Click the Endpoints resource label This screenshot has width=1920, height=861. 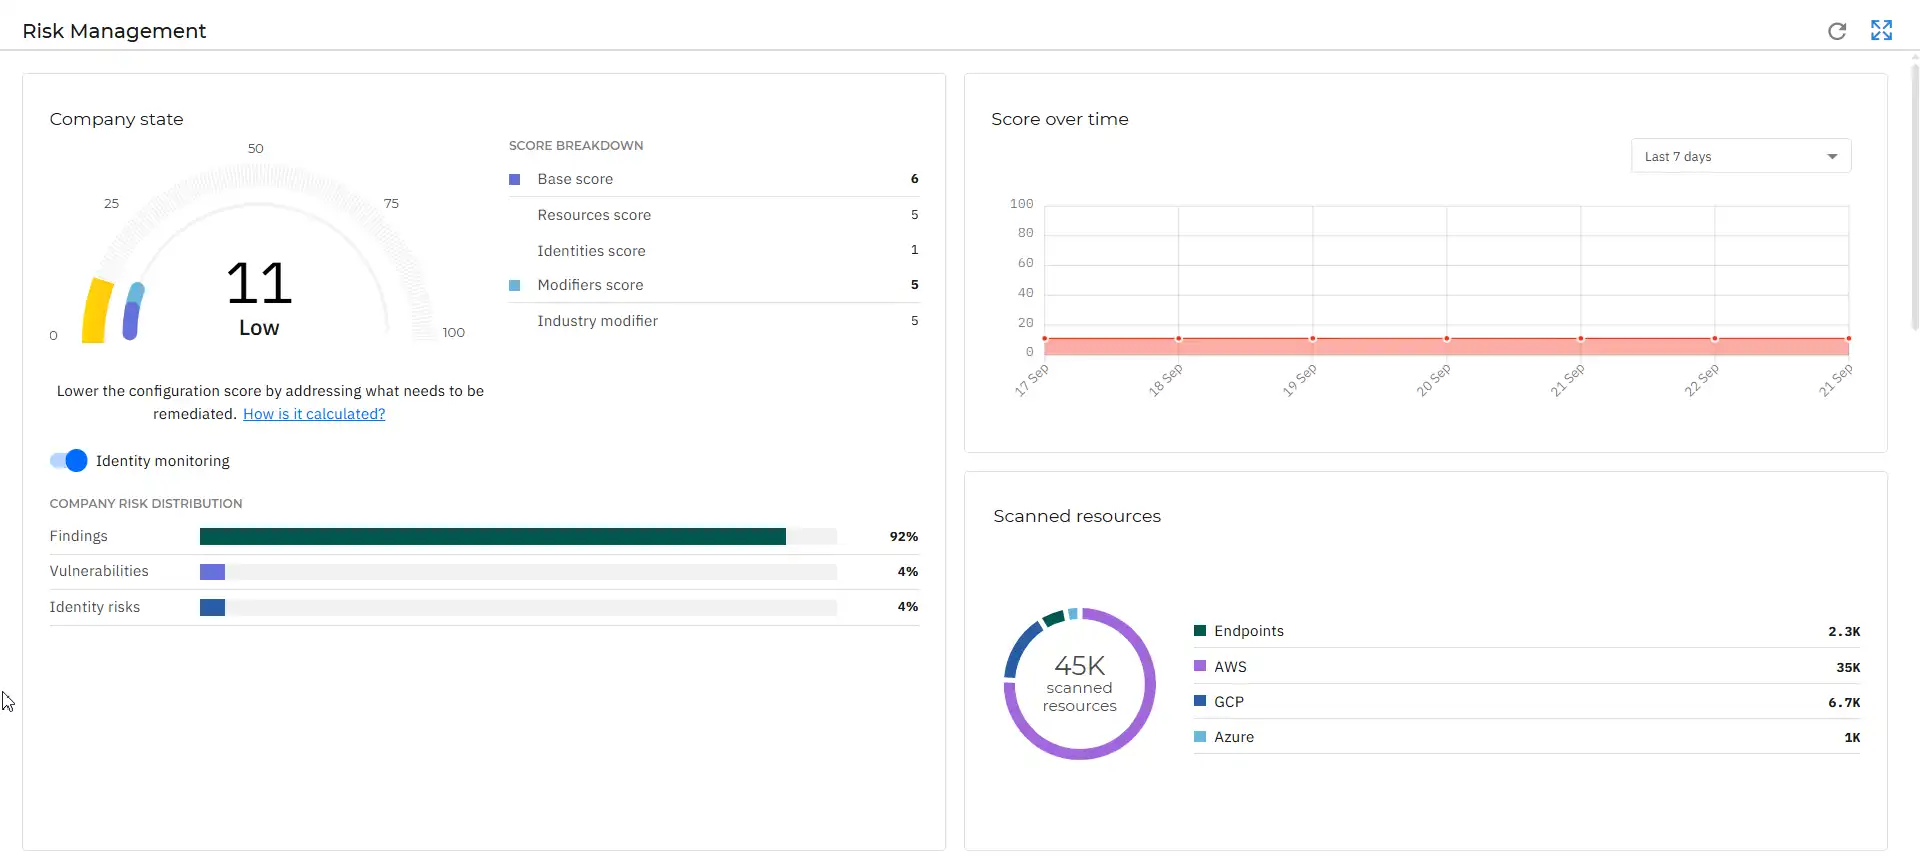(1249, 631)
